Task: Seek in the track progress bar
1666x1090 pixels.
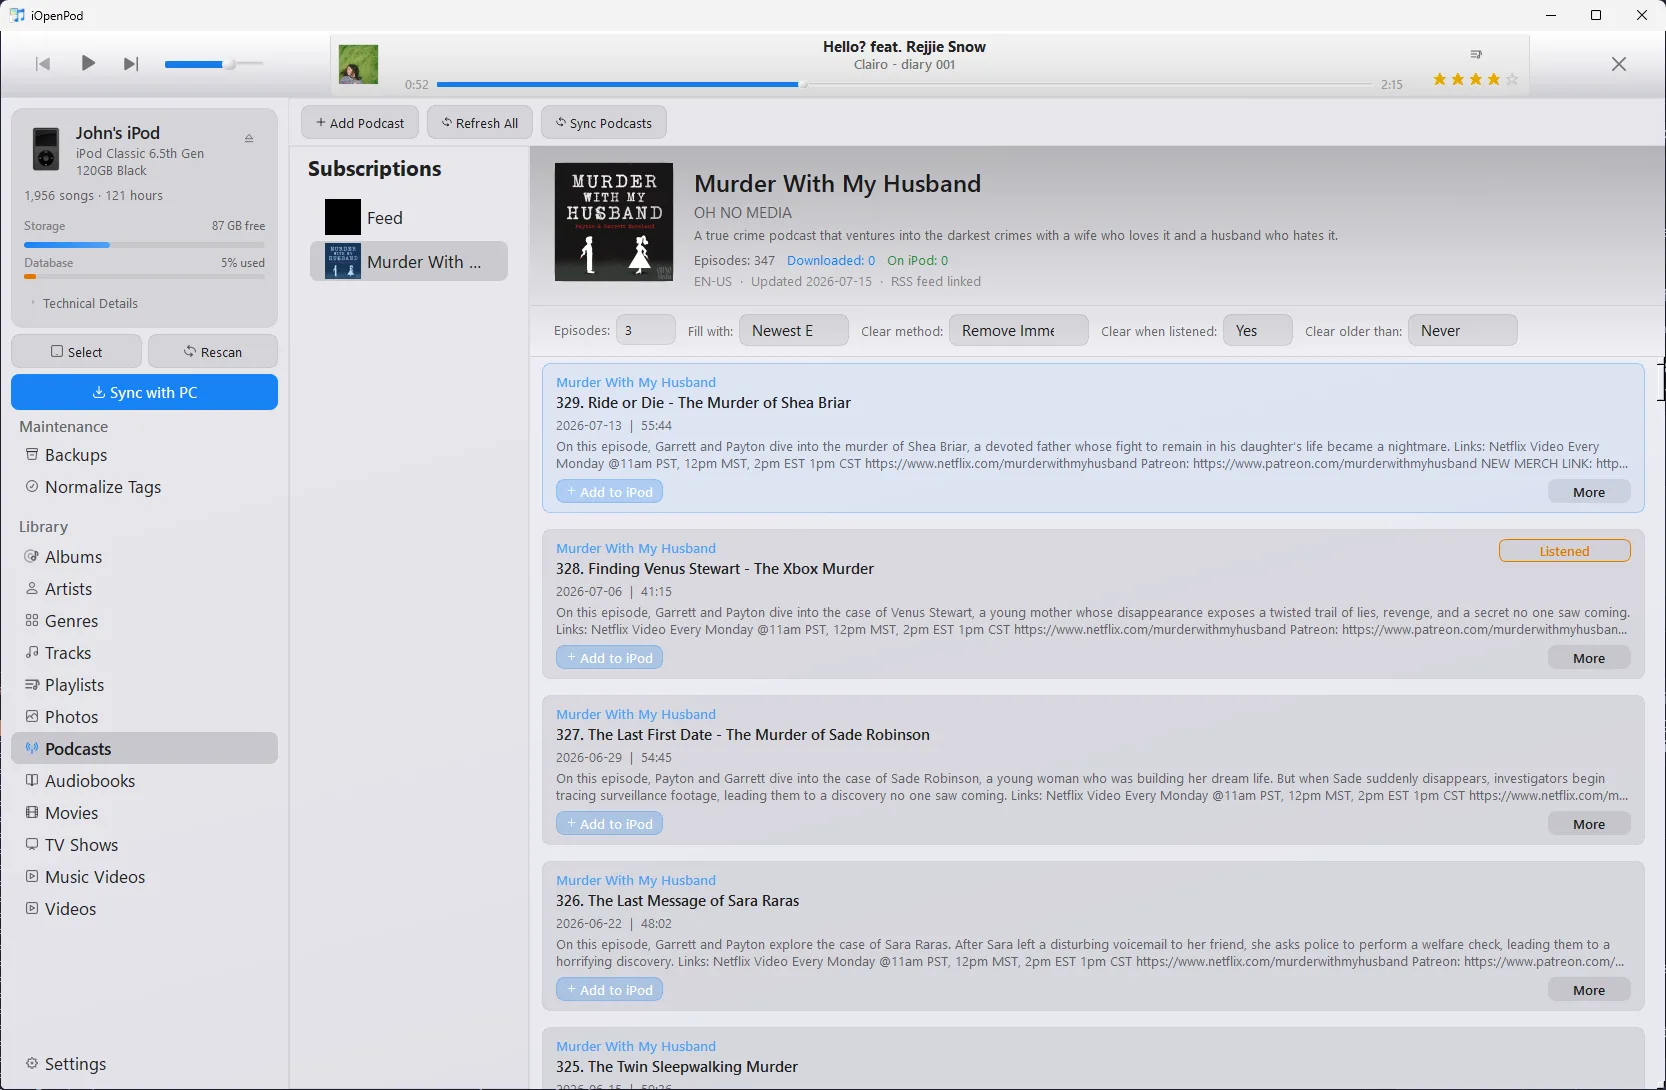Action: [905, 85]
